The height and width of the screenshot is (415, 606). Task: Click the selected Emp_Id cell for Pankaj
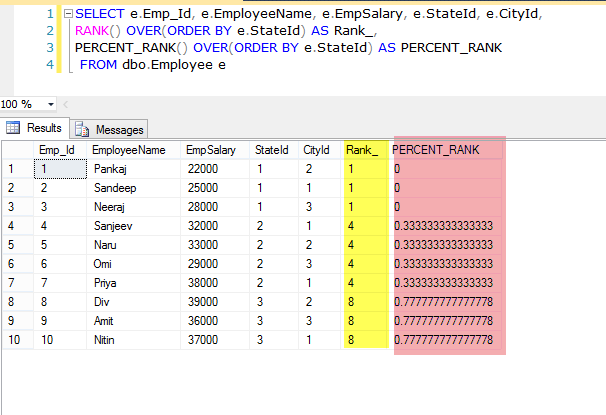60,169
